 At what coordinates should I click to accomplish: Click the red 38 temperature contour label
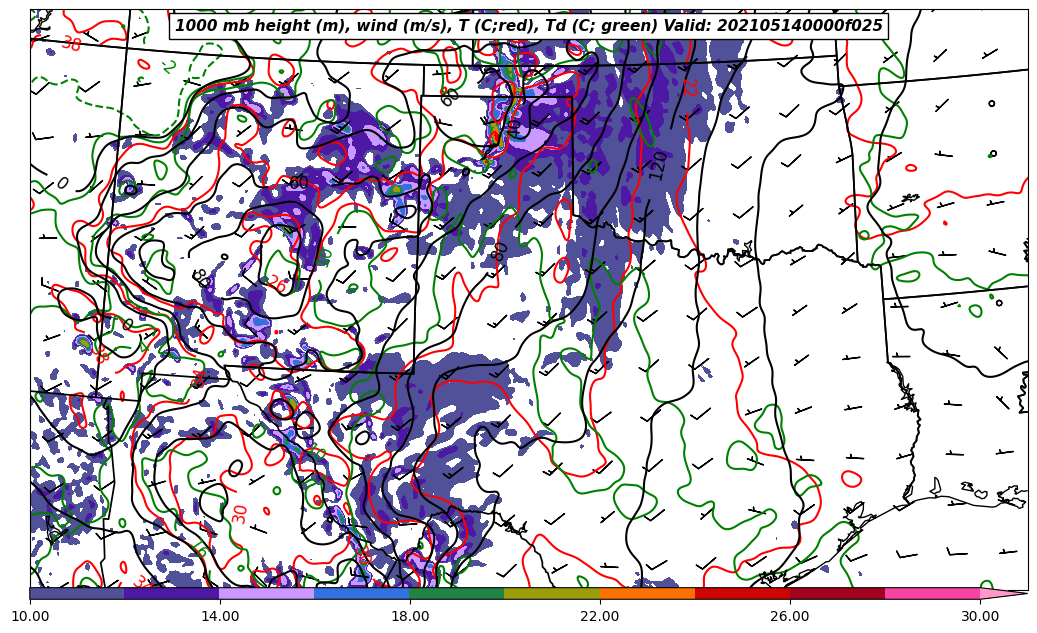click(71, 44)
